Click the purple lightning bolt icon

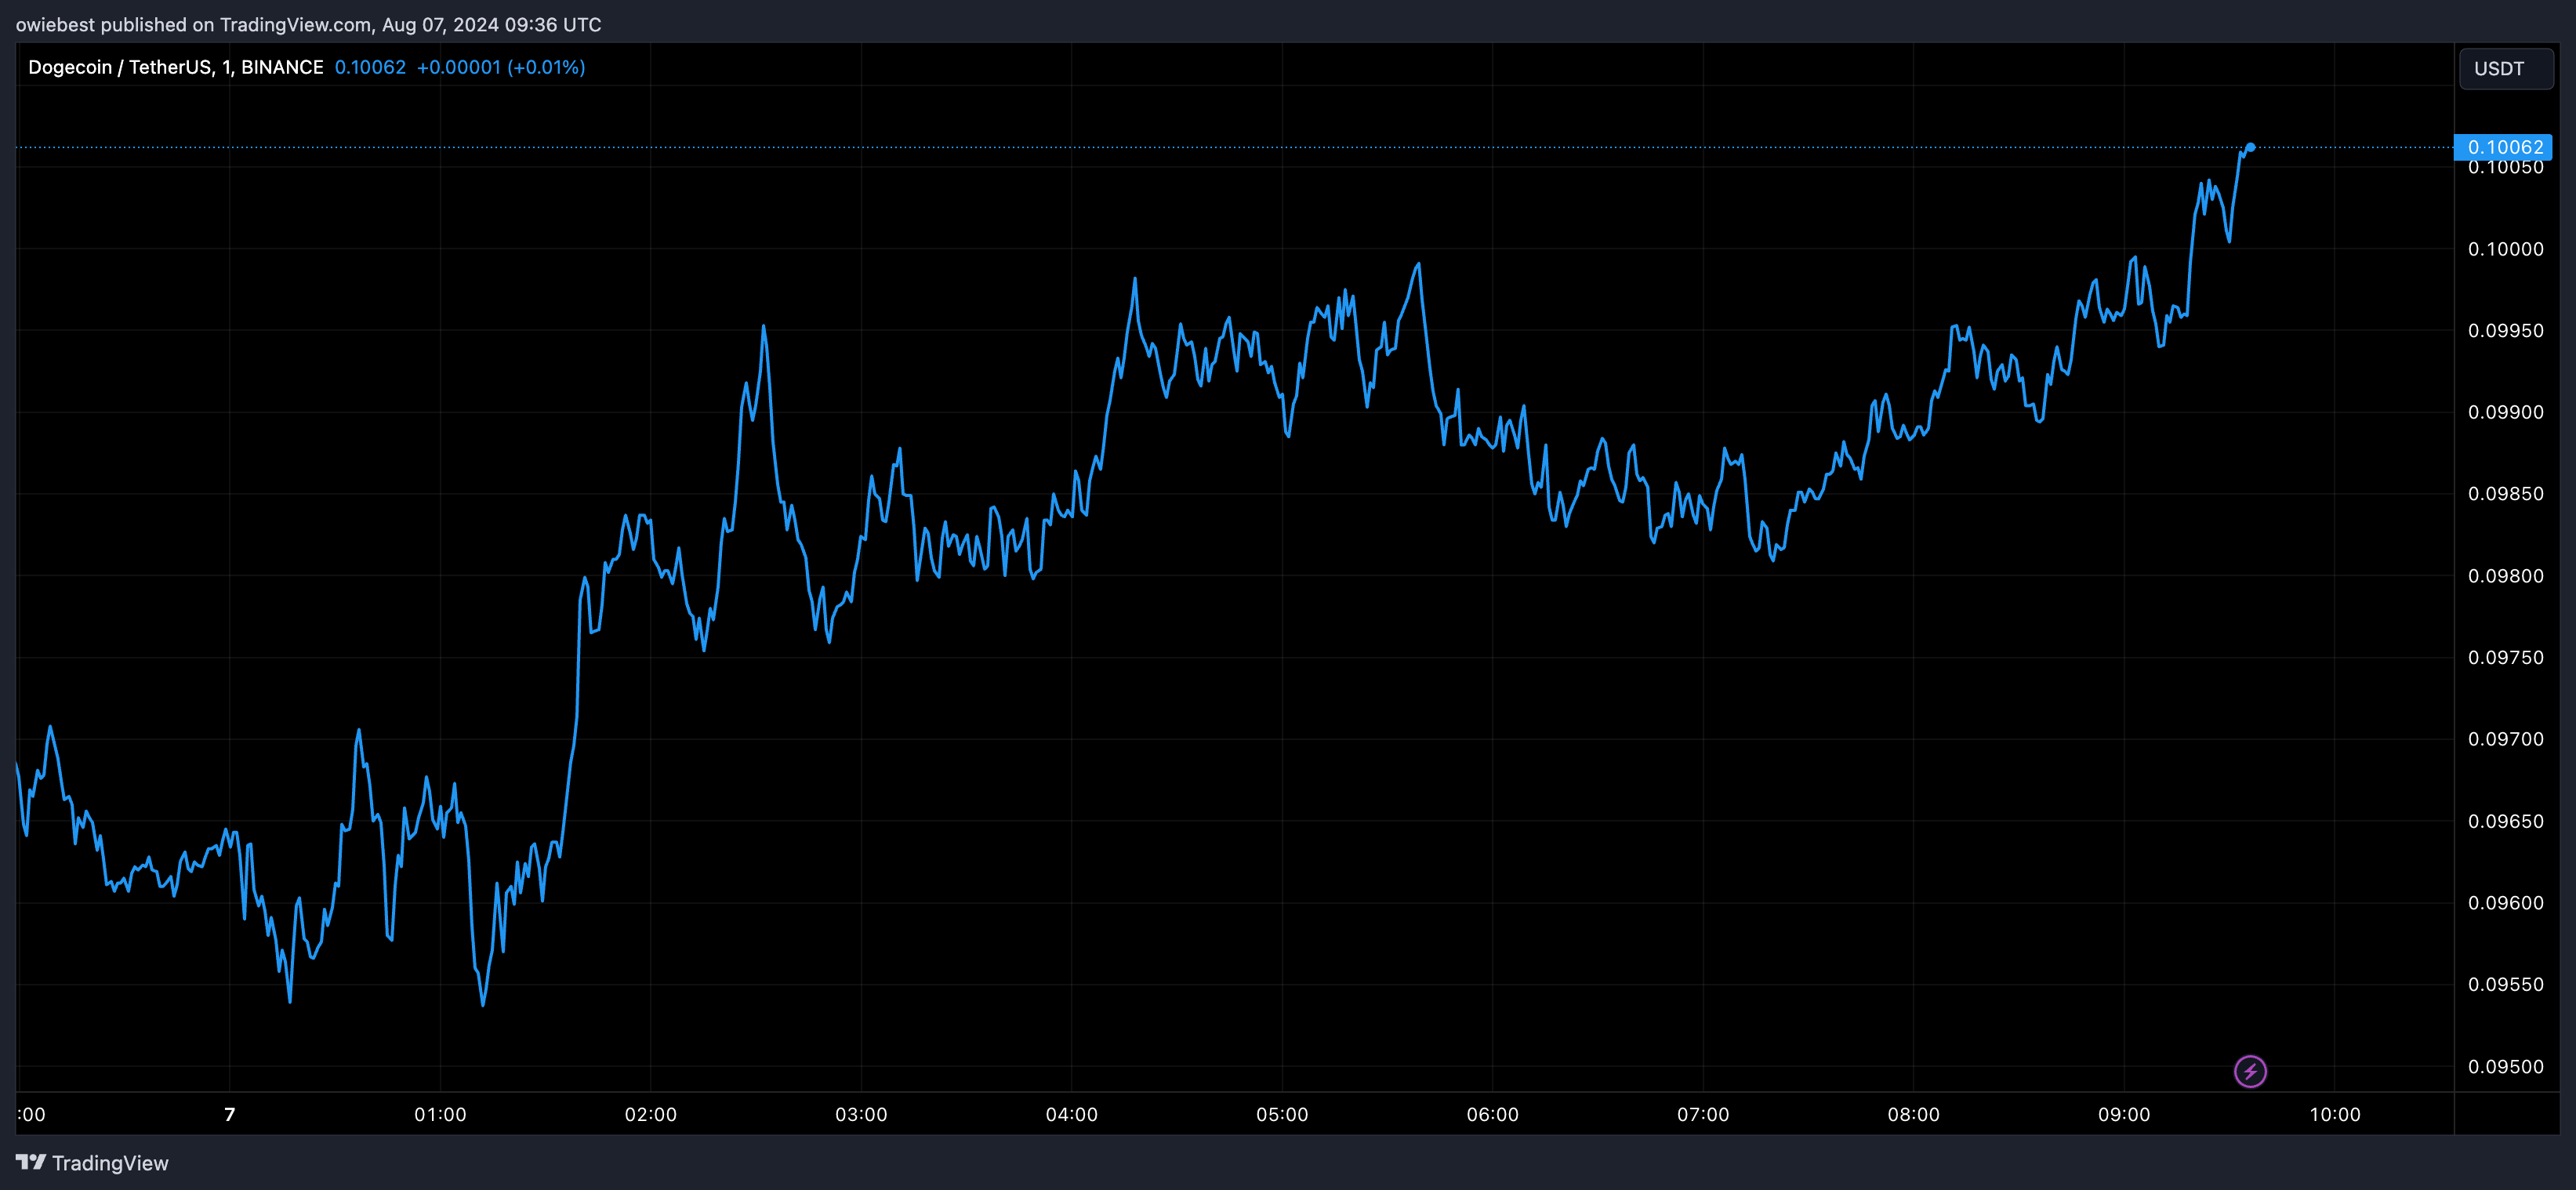coord(2250,1072)
